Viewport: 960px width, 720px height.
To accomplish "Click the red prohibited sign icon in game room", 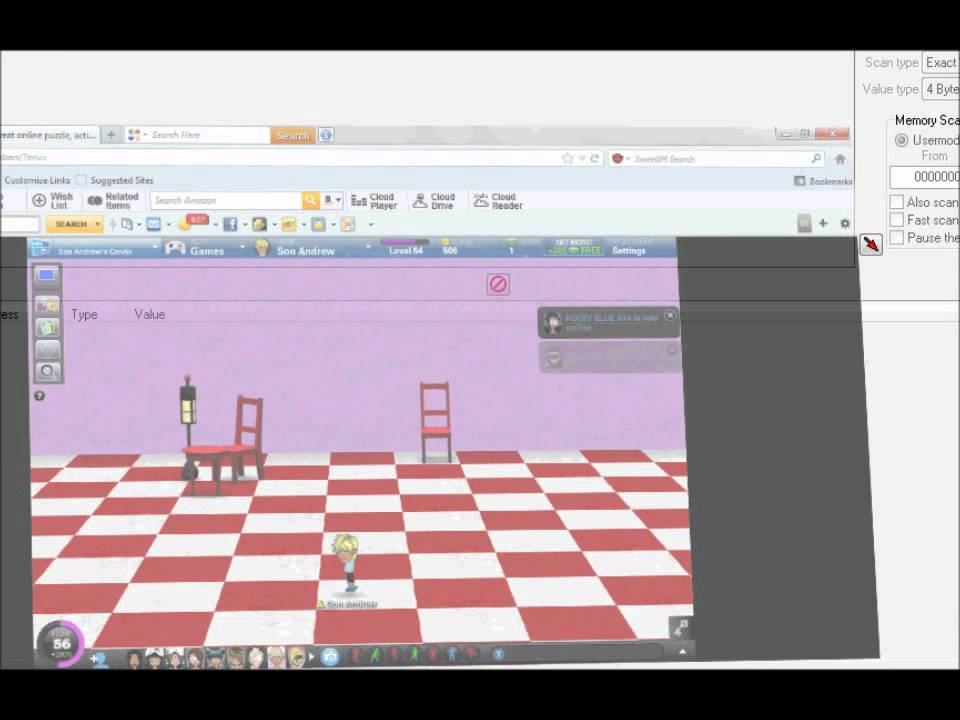I will [498, 284].
